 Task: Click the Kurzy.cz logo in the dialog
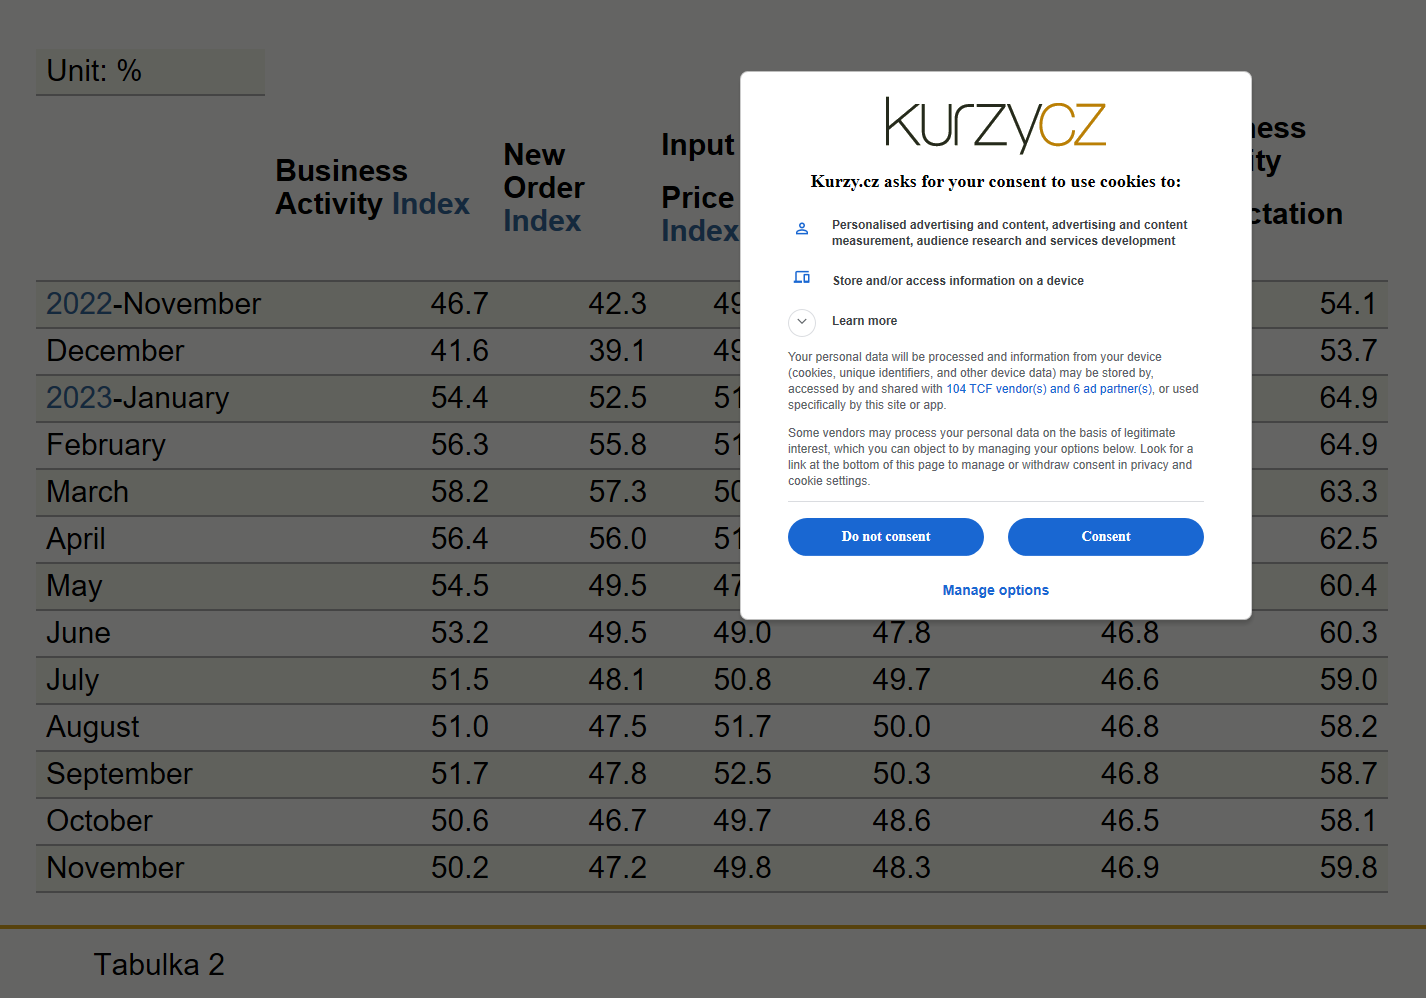click(995, 125)
